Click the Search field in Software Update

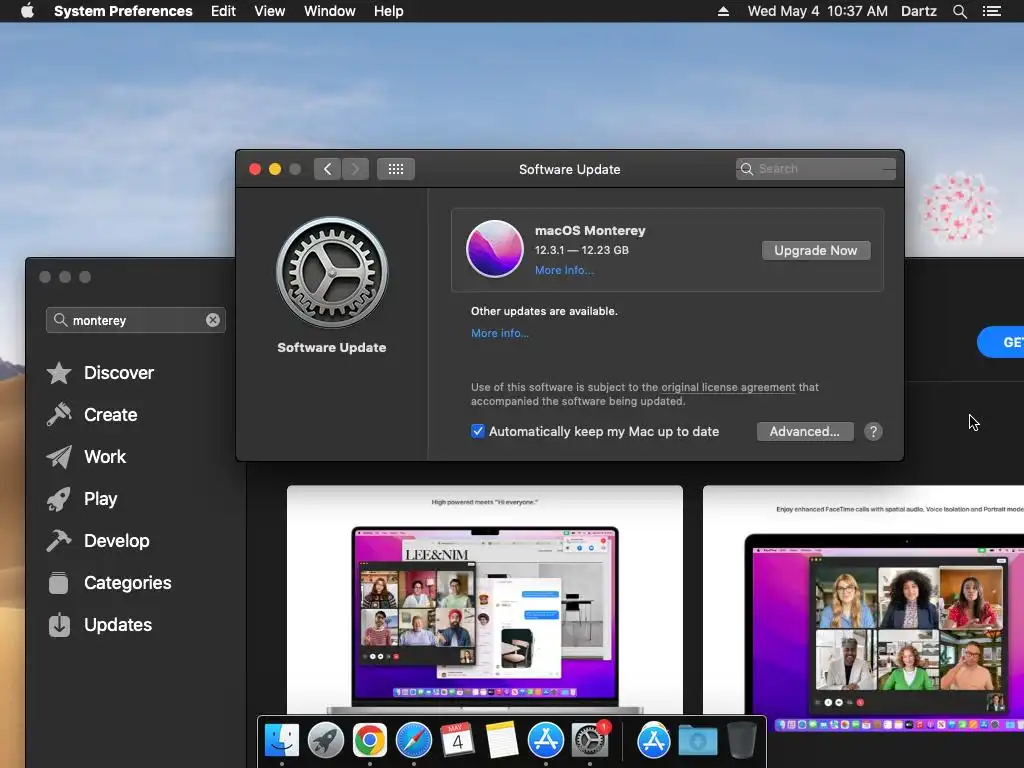(x=816, y=168)
